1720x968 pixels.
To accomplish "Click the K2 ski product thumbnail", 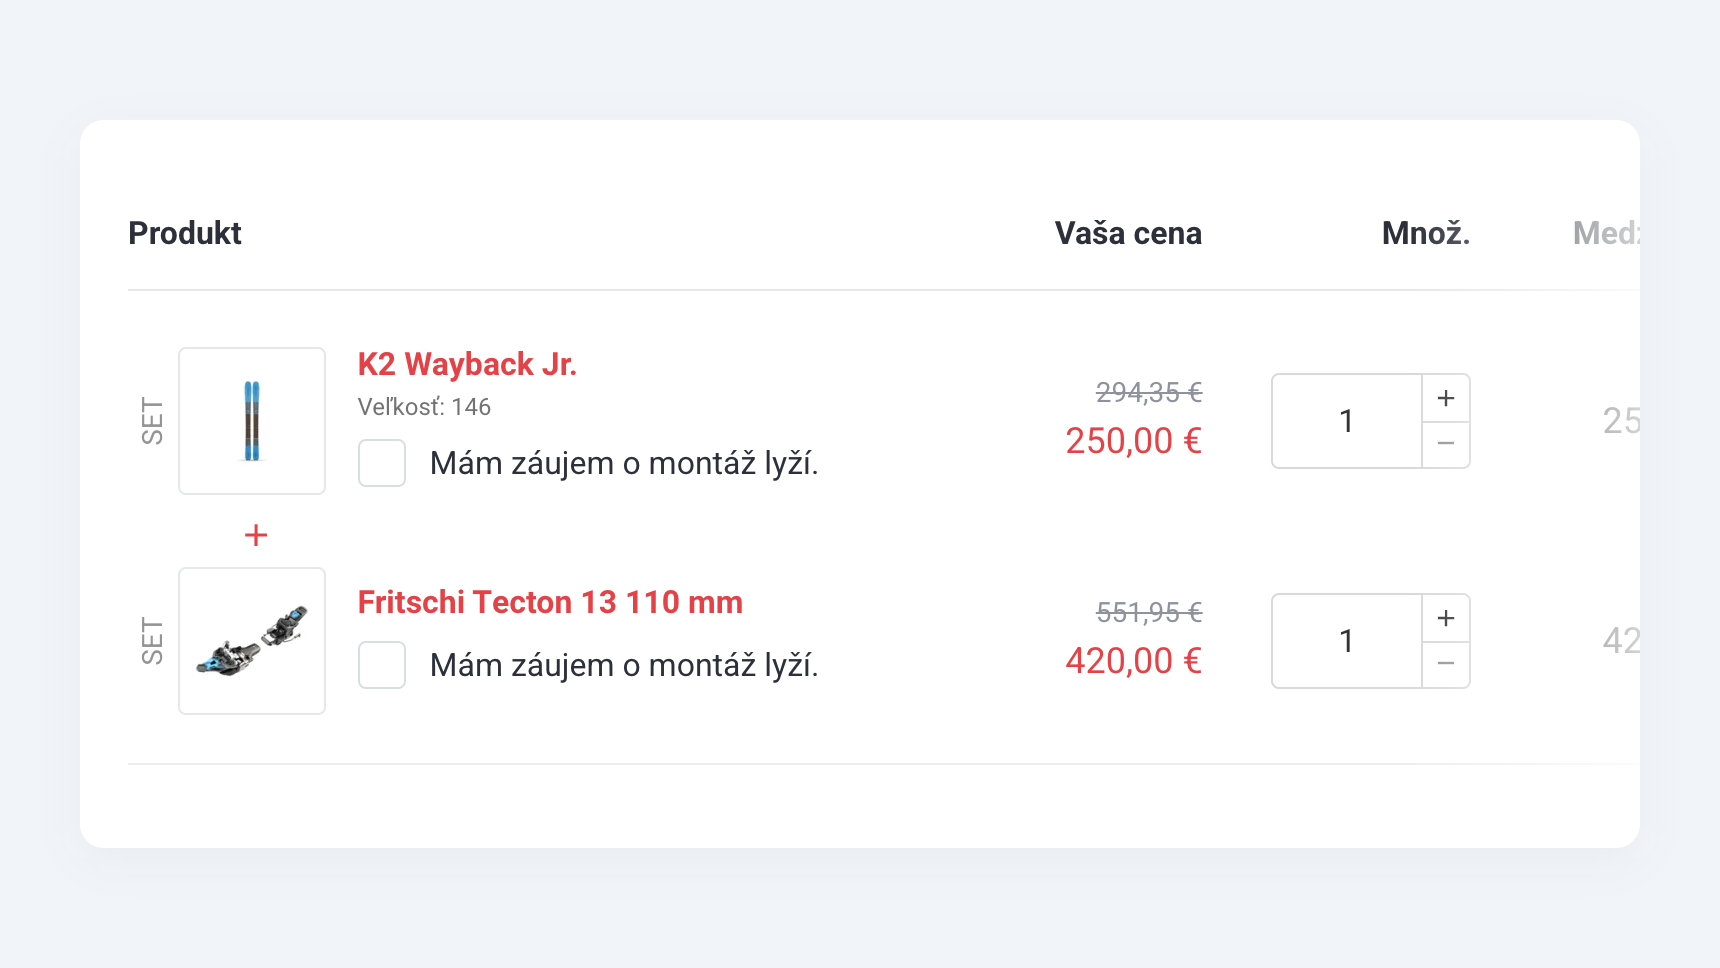I will tap(252, 421).
